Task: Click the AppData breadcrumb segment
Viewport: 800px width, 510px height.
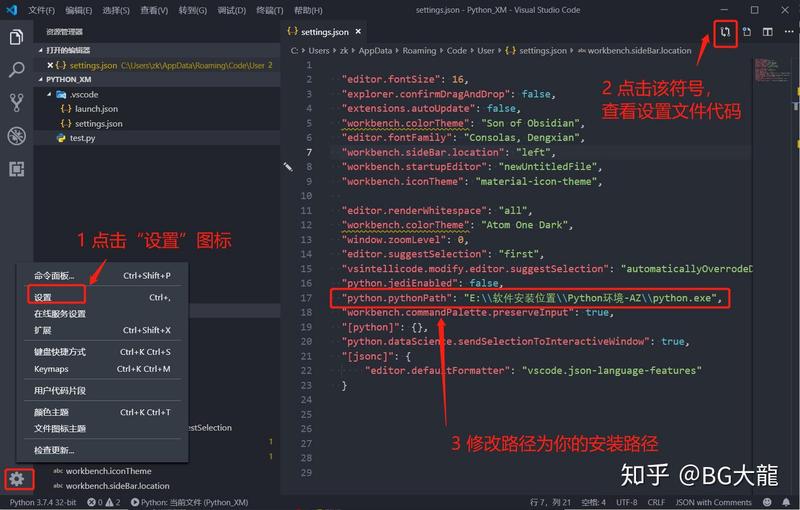Action: 375,50
